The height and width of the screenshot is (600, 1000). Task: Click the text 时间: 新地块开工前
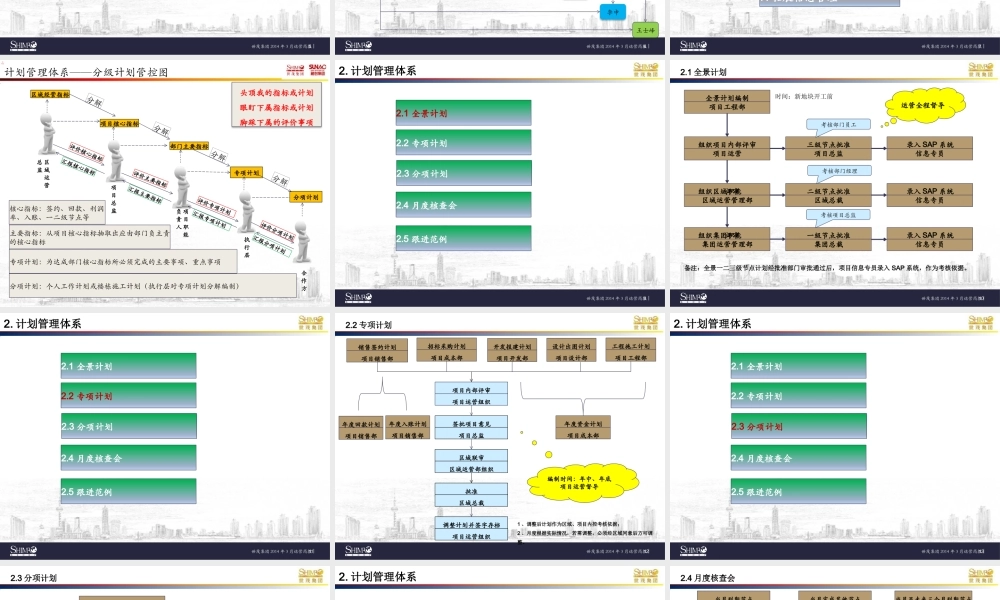click(804, 96)
